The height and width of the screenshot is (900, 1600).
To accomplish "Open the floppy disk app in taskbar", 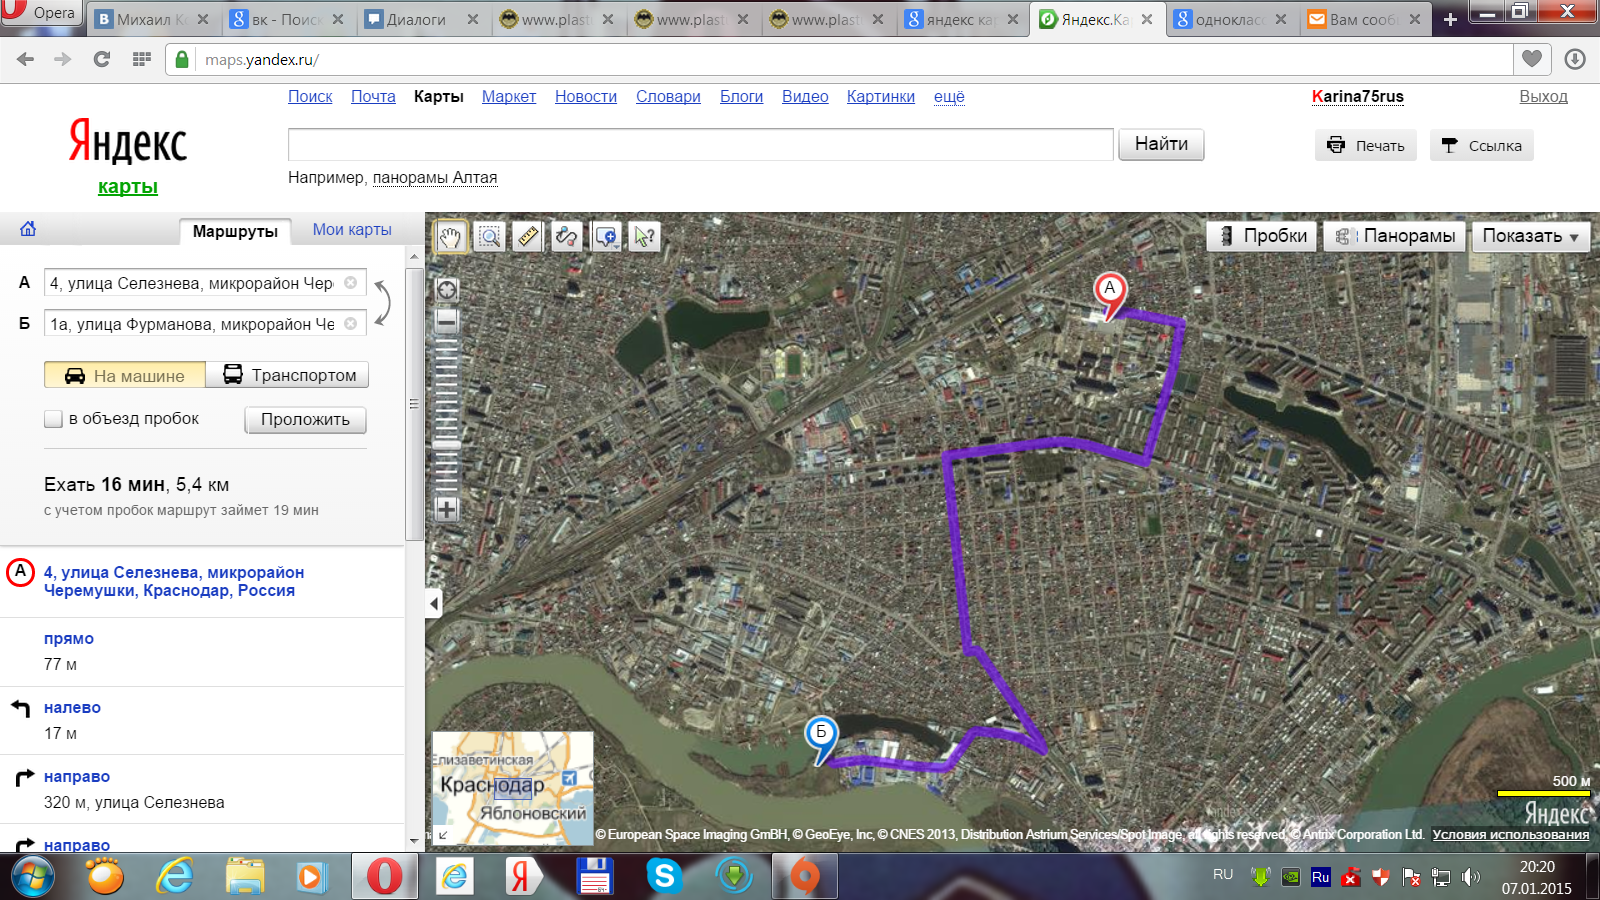I will coord(594,877).
